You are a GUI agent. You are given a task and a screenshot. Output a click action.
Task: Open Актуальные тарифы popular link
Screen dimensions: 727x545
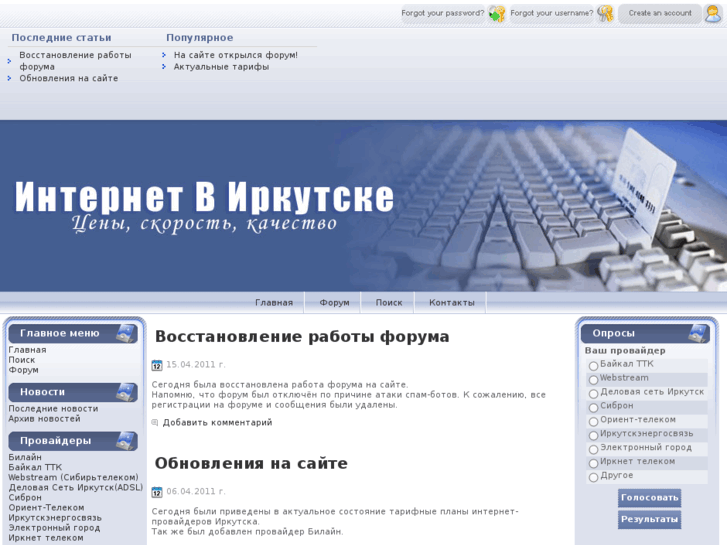[x=221, y=67]
